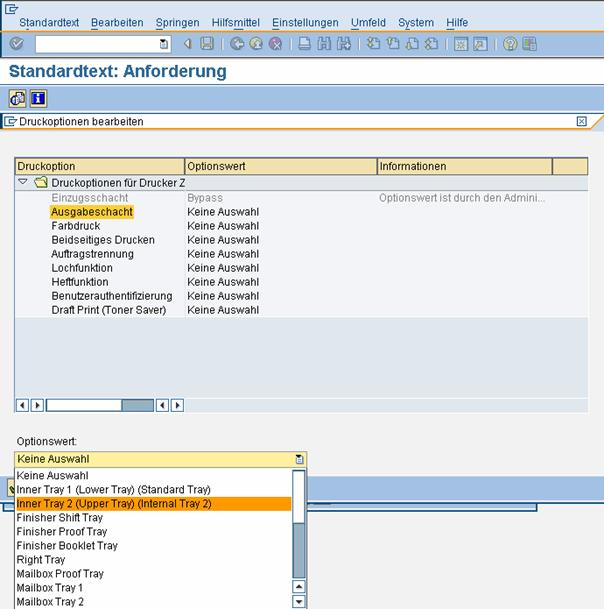Open the Standardtext menu
This screenshot has width=604, height=609.
click(49, 22)
